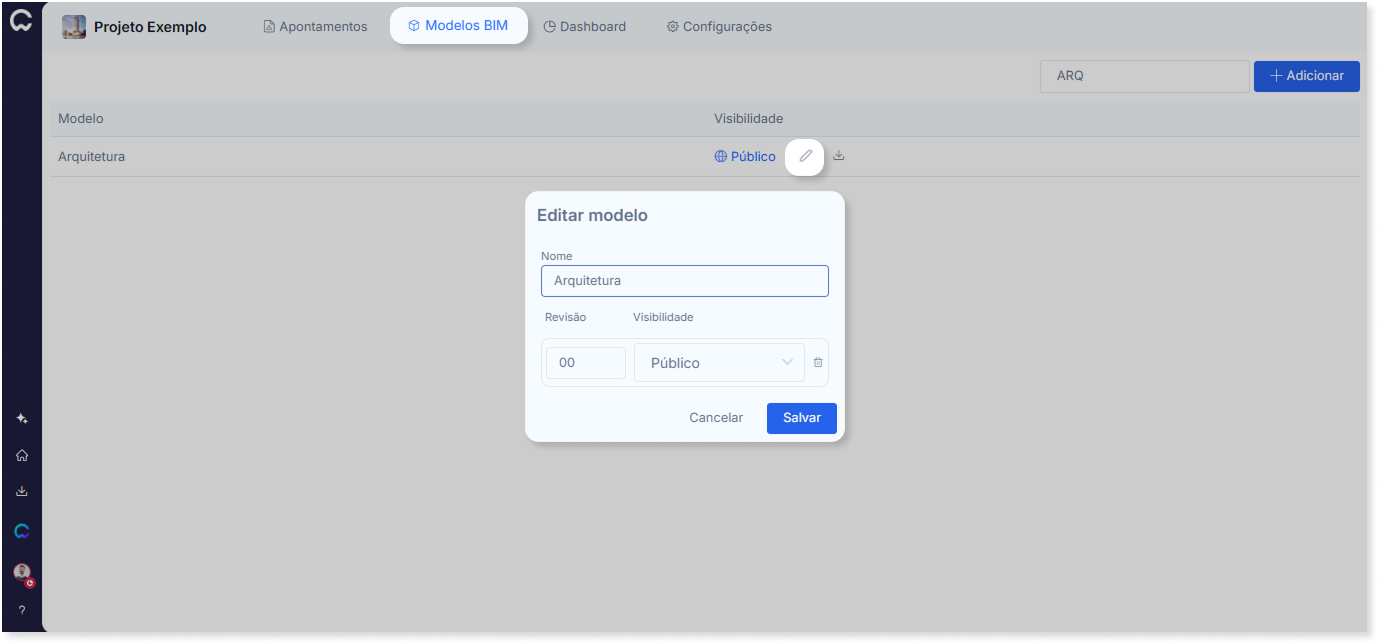Download the Arquitetura model via download icon

(x=839, y=156)
